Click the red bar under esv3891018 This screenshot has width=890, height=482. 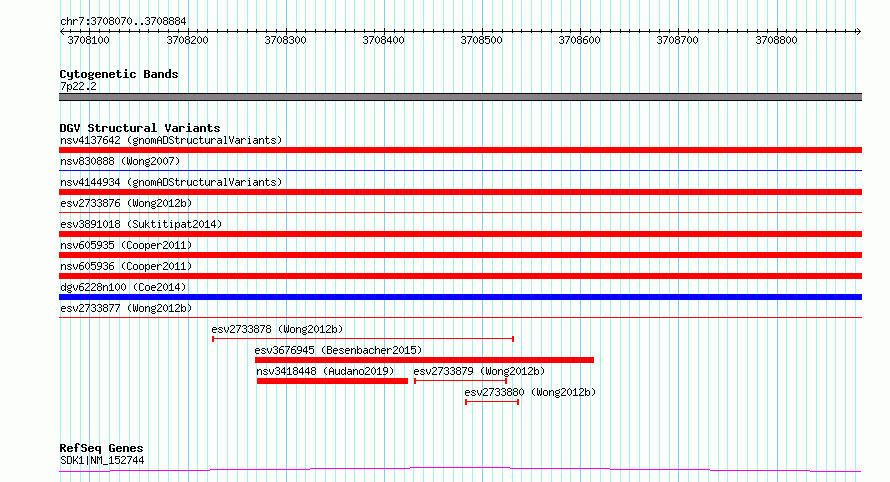click(x=460, y=234)
